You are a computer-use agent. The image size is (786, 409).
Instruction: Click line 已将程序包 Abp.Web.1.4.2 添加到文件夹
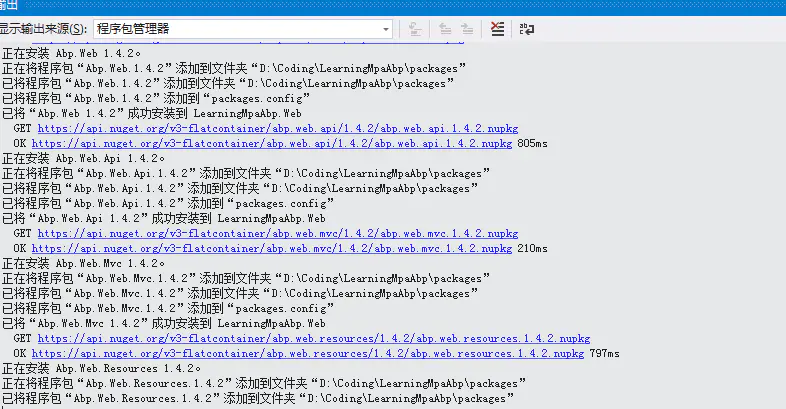tap(228, 83)
